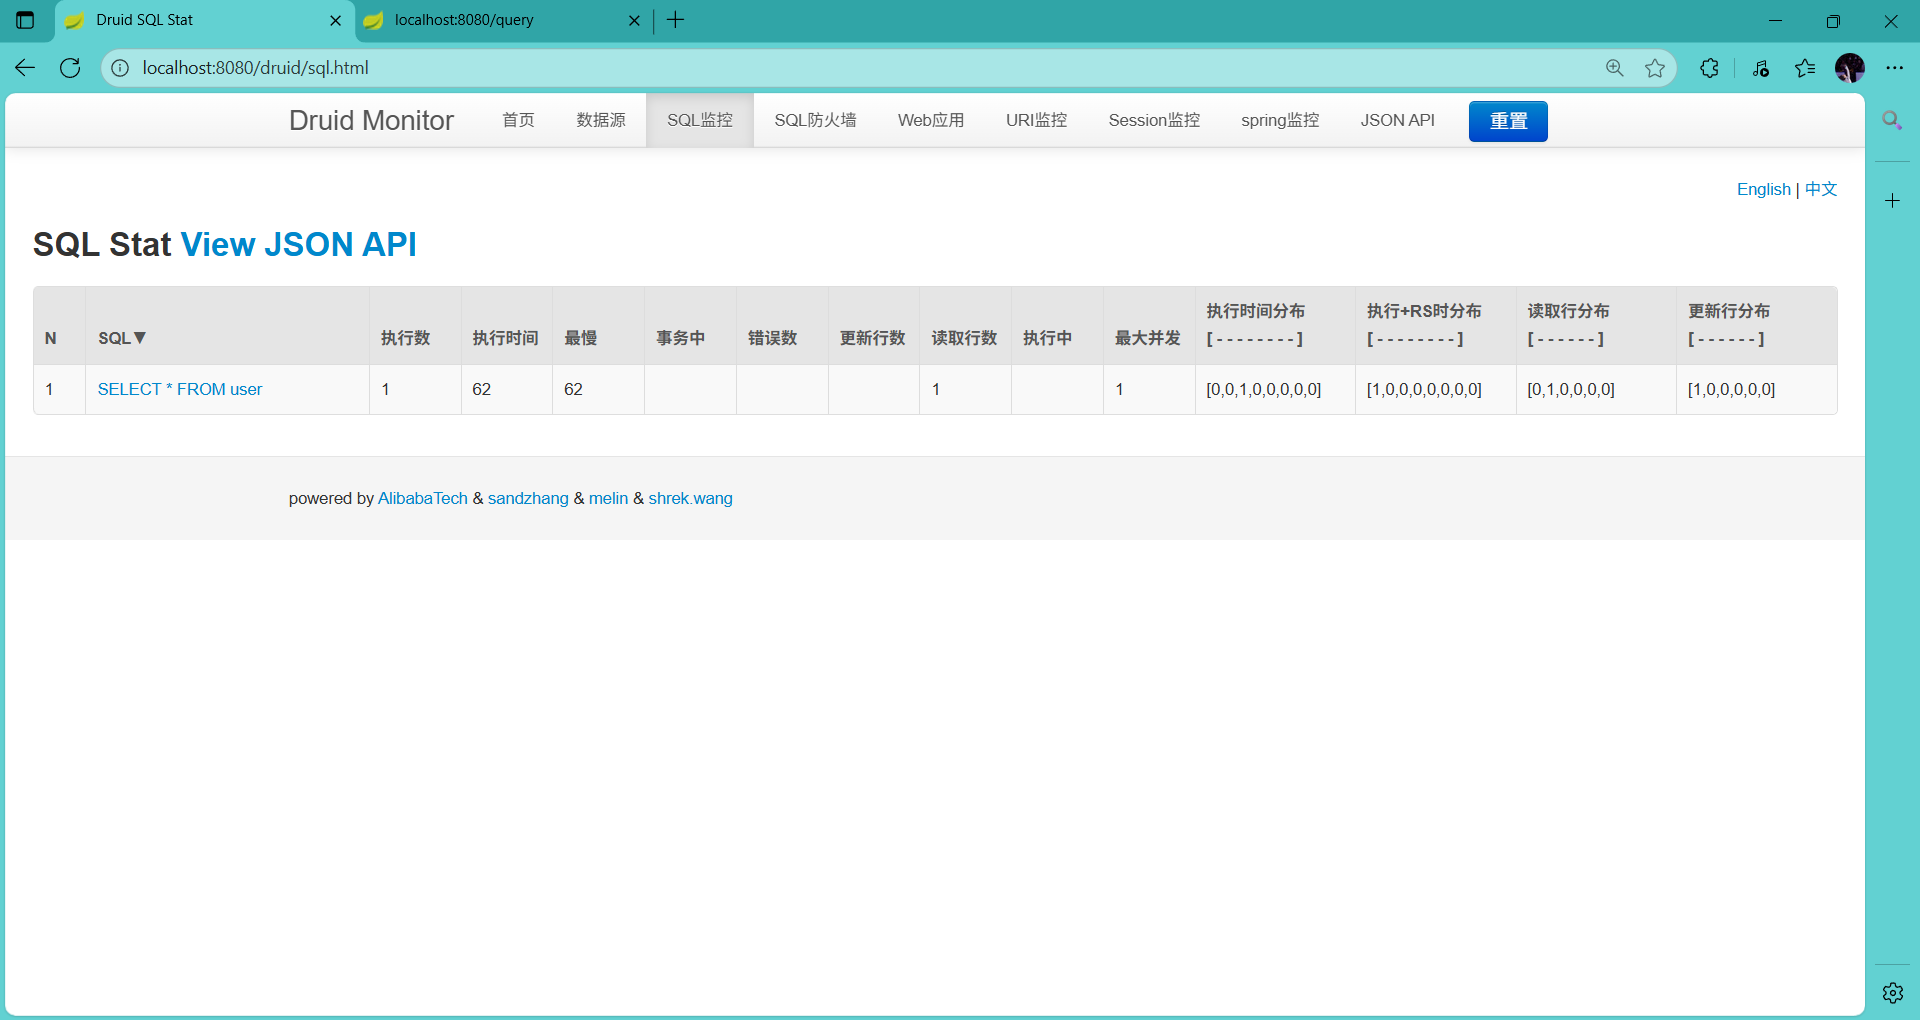The image size is (1920, 1020).
Task: Add a sidebar app with plus icon
Action: click(1892, 201)
